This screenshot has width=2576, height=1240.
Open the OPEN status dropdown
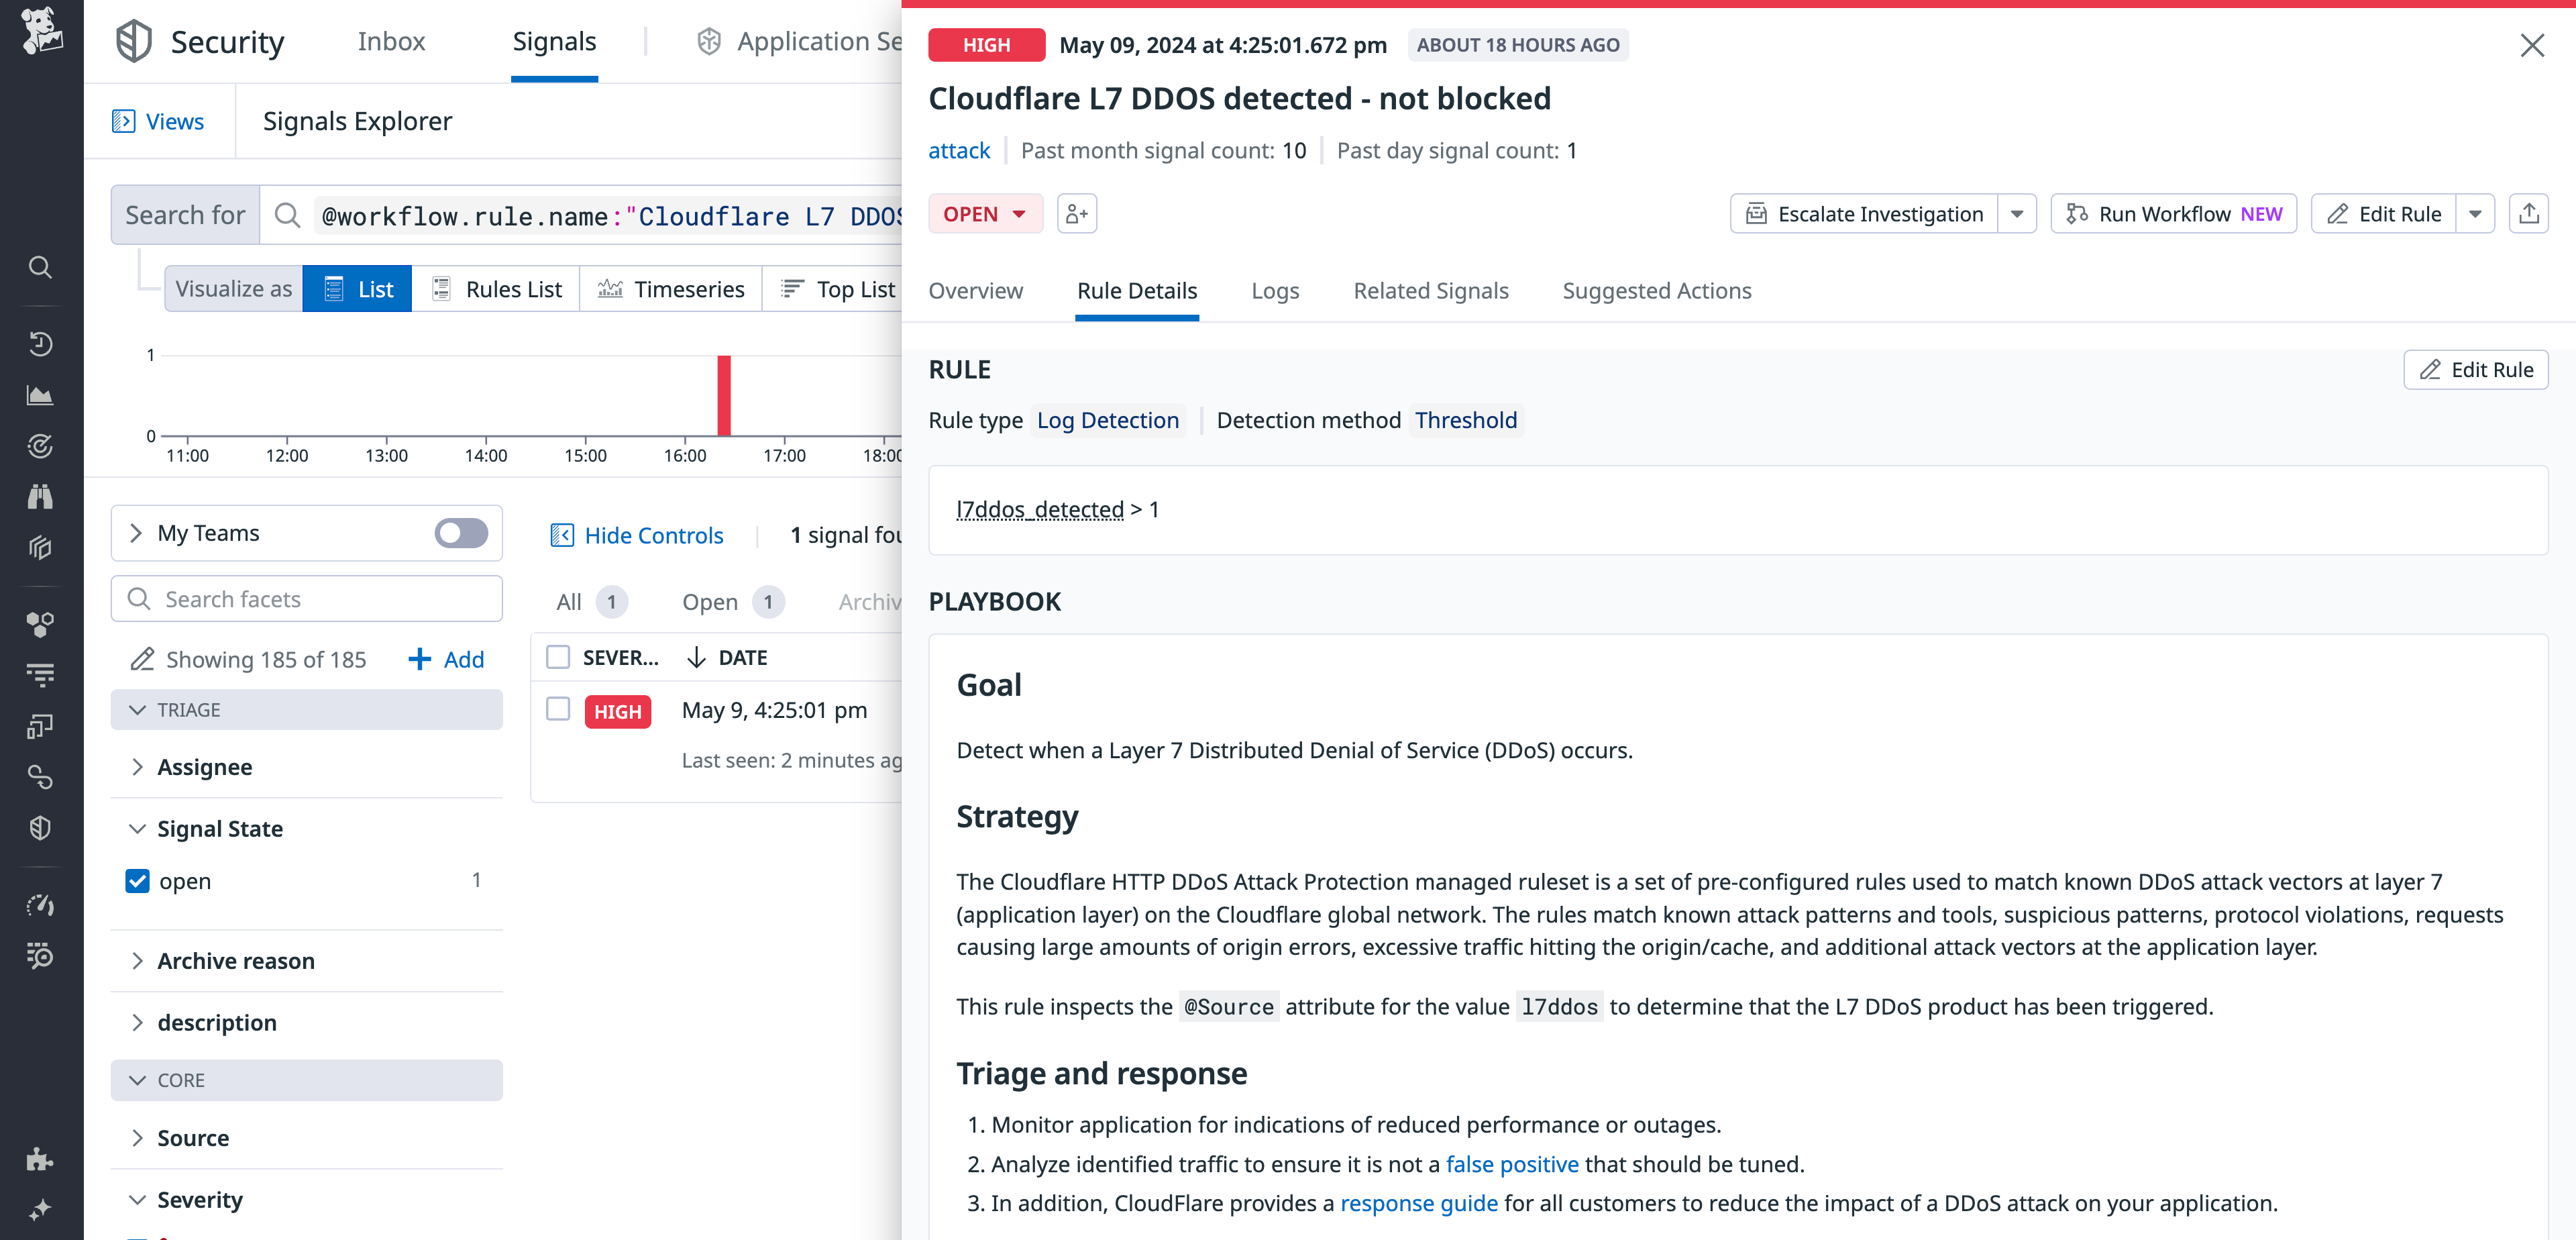tap(985, 213)
